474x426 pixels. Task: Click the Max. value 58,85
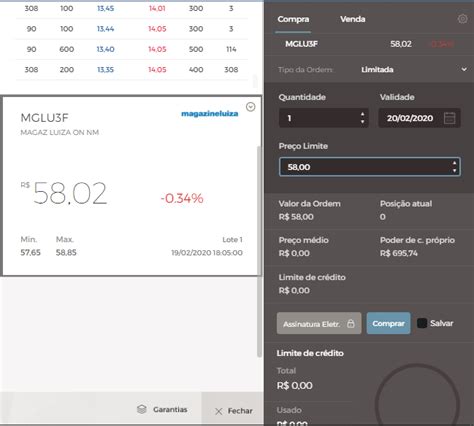[66, 253]
